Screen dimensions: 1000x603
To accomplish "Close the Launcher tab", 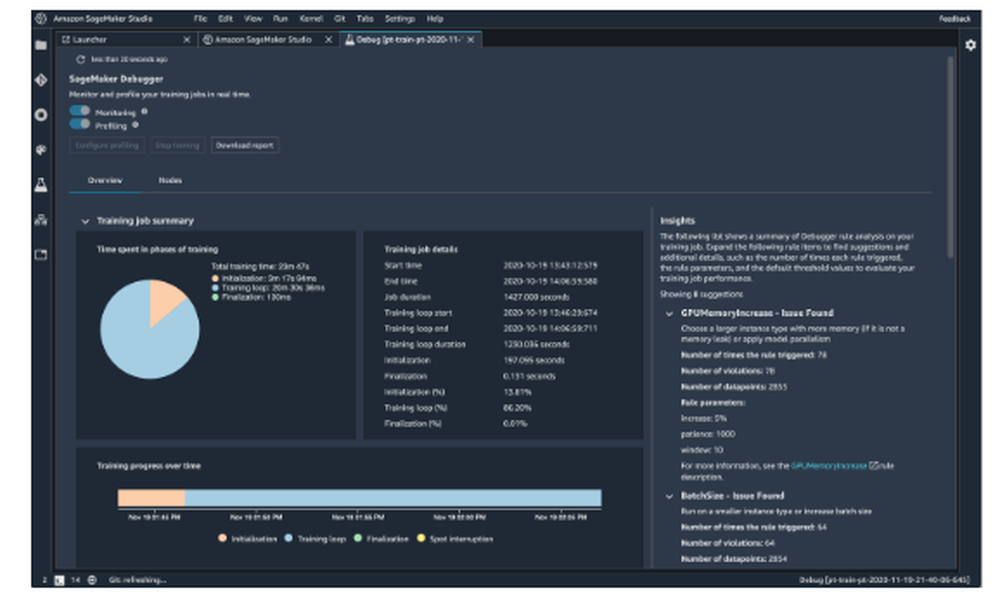I will pyautogui.click(x=187, y=40).
